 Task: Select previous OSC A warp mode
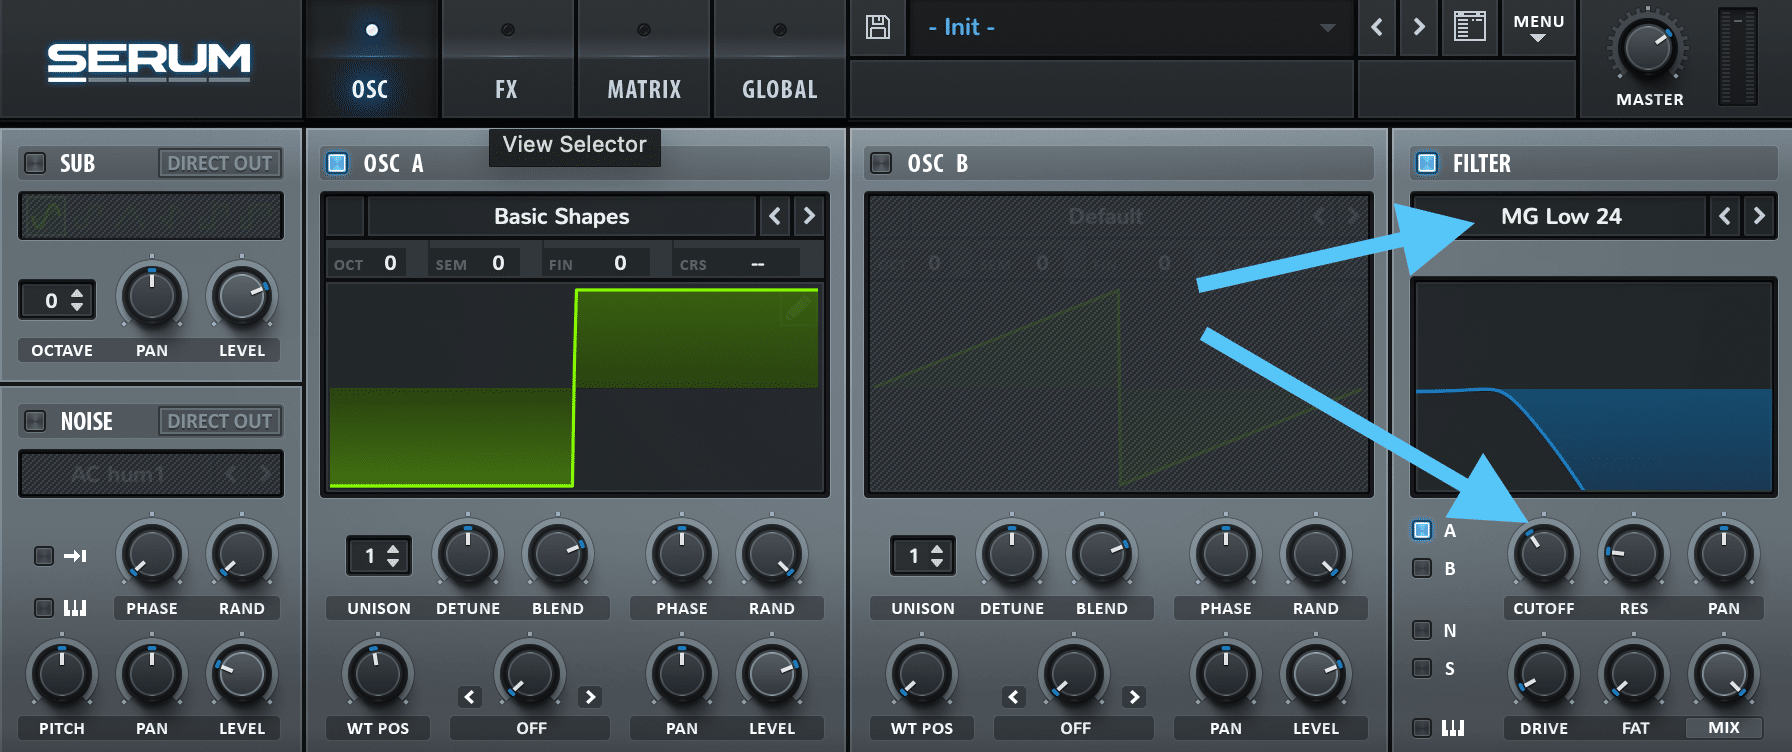470,697
